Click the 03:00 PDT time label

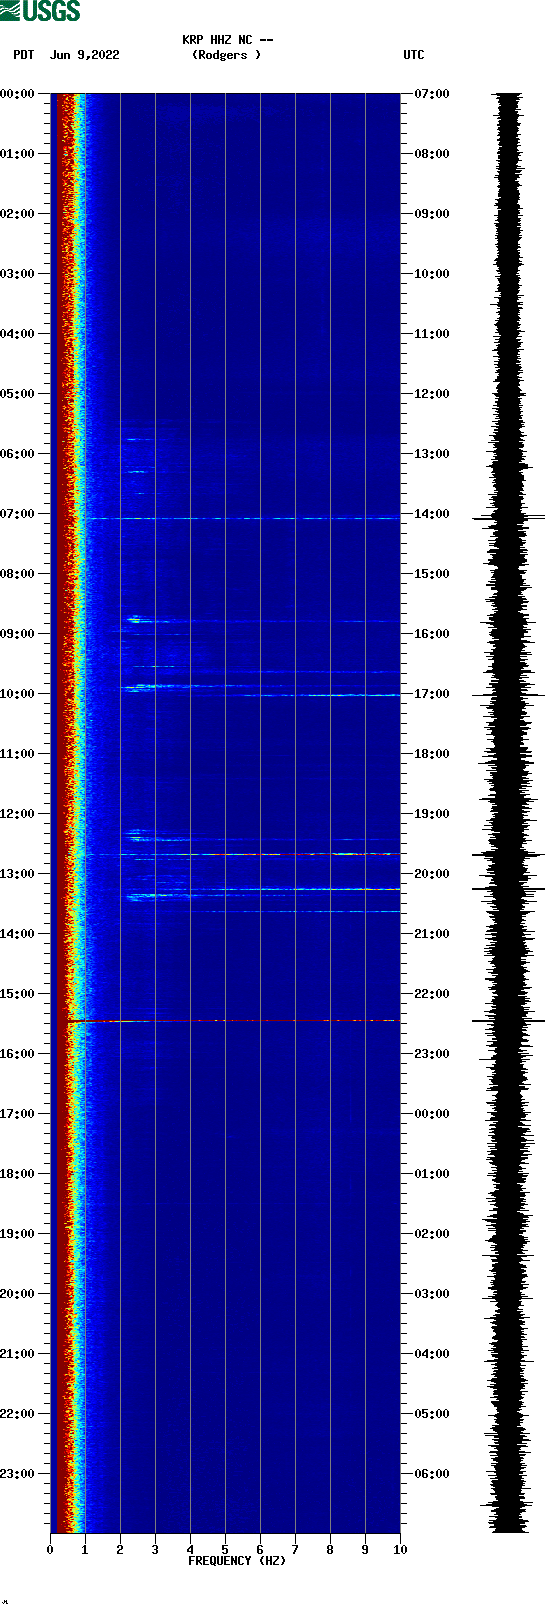(x=17, y=274)
